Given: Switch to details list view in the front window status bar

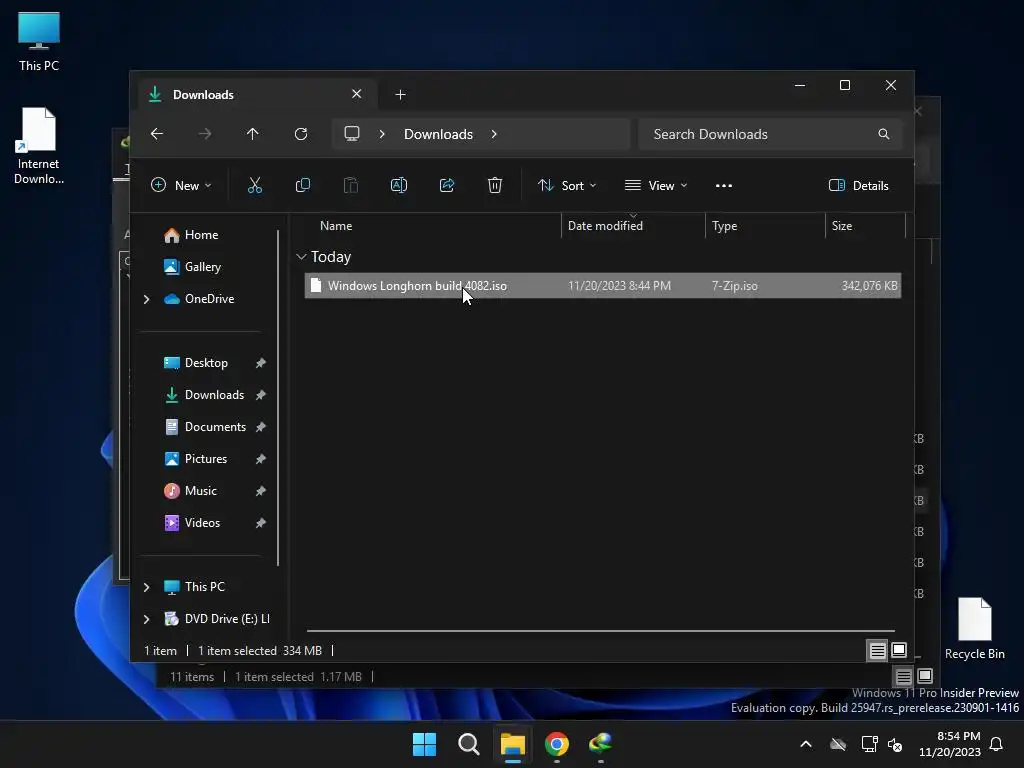Looking at the screenshot, I should pyautogui.click(x=877, y=650).
